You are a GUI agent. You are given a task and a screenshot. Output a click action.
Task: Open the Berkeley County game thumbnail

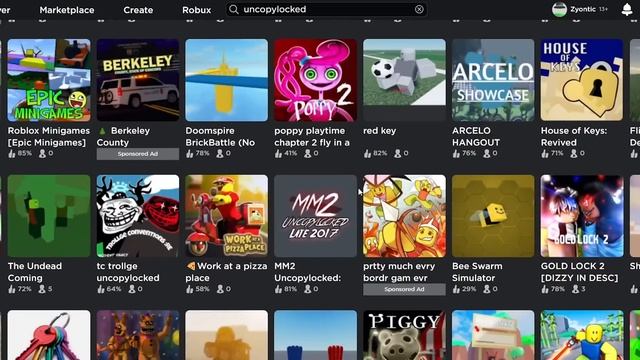click(x=138, y=80)
